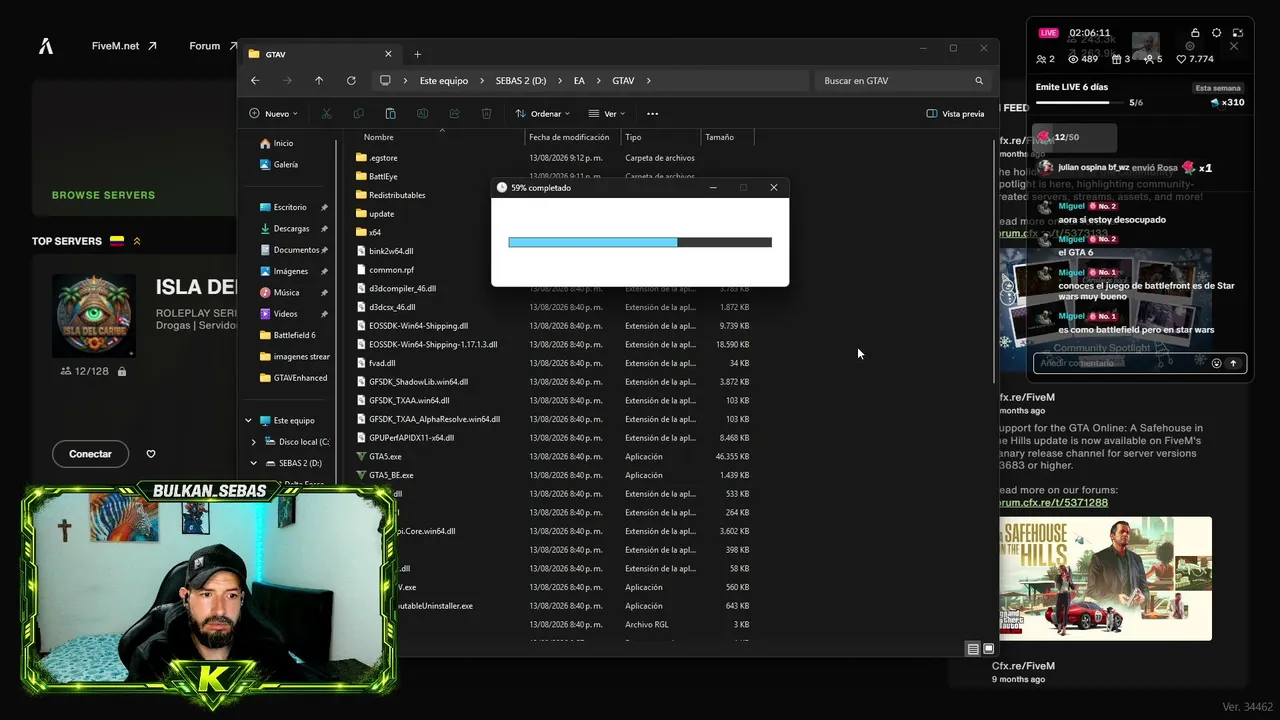Switch to large thumbnails view icon
This screenshot has width=1280, height=720.
coord(988,649)
